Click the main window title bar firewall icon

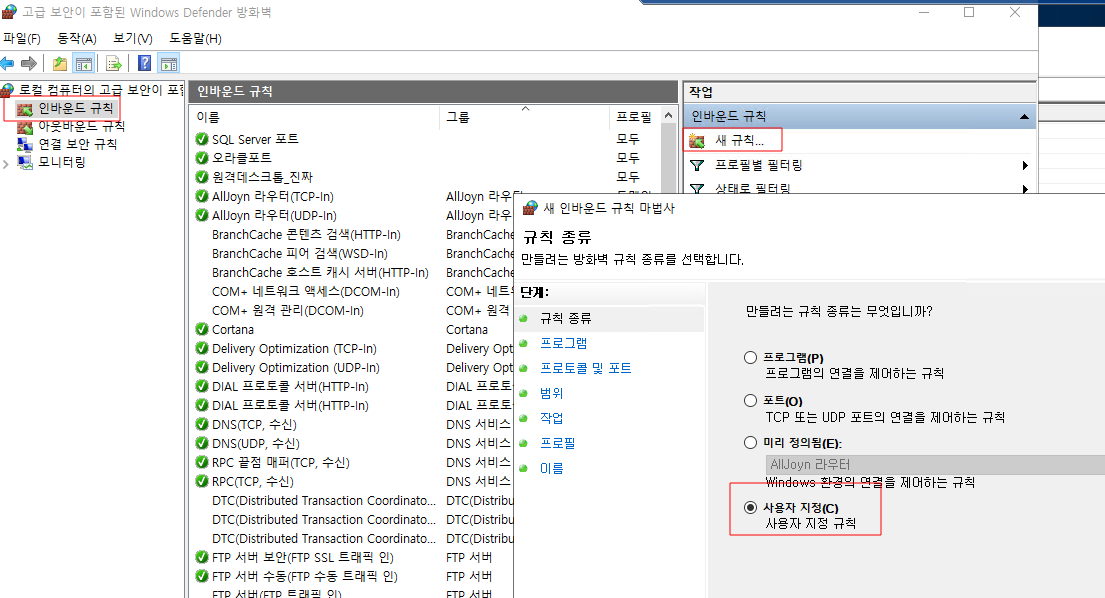click(x=9, y=12)
